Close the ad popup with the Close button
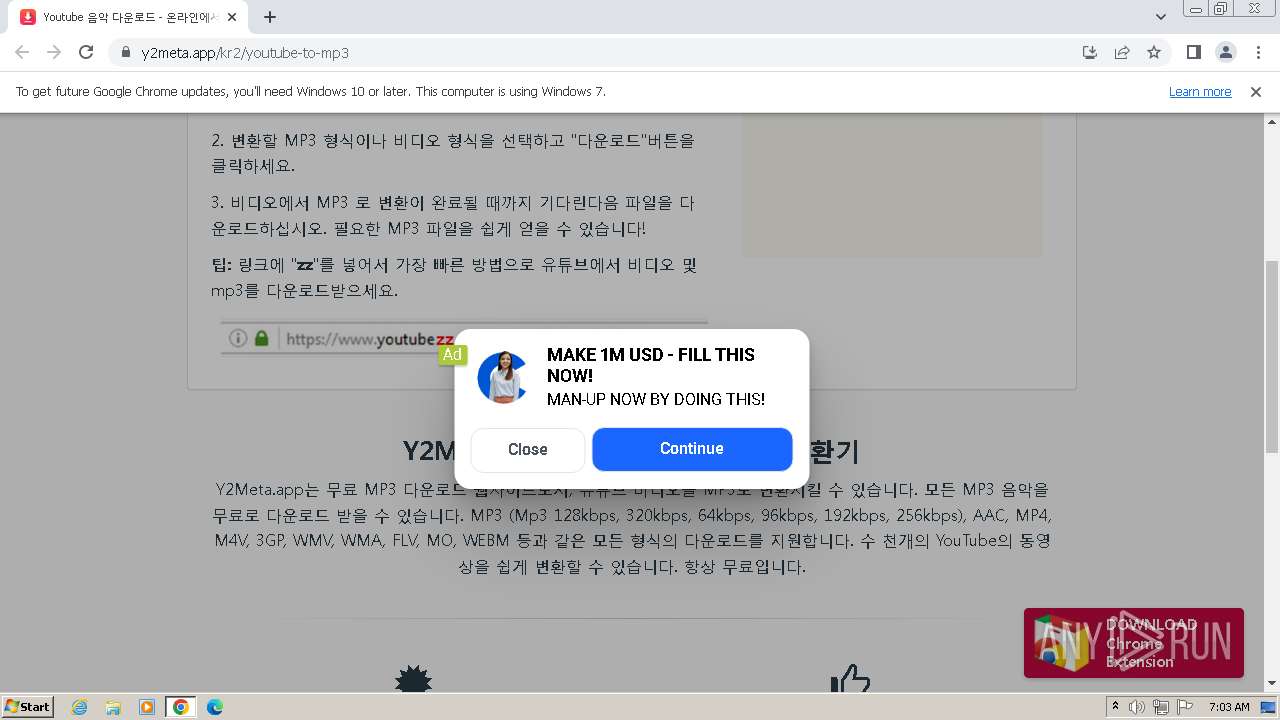The width and height of the screenshot is (1280, 720). tap(527, 450)
